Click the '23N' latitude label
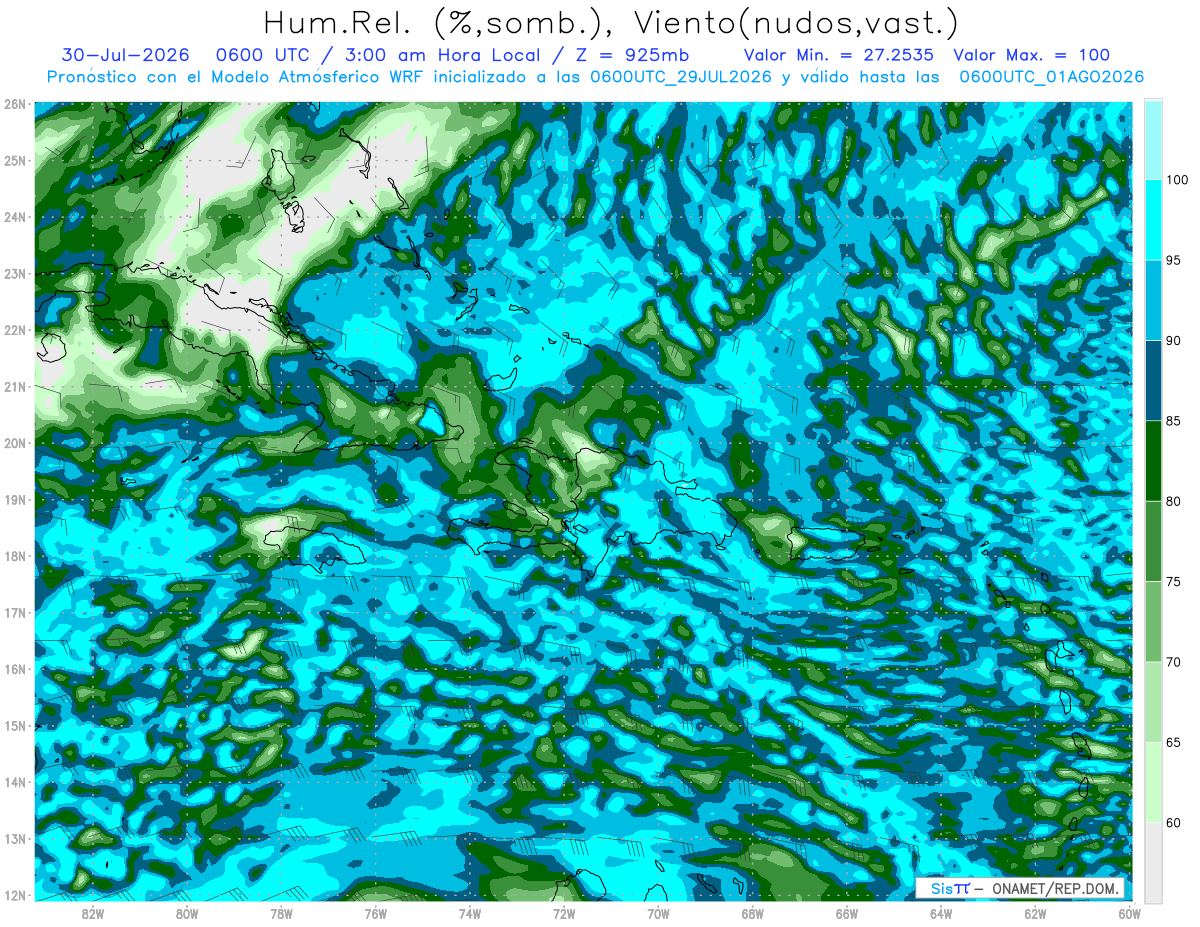 click(x=15, y=273)
